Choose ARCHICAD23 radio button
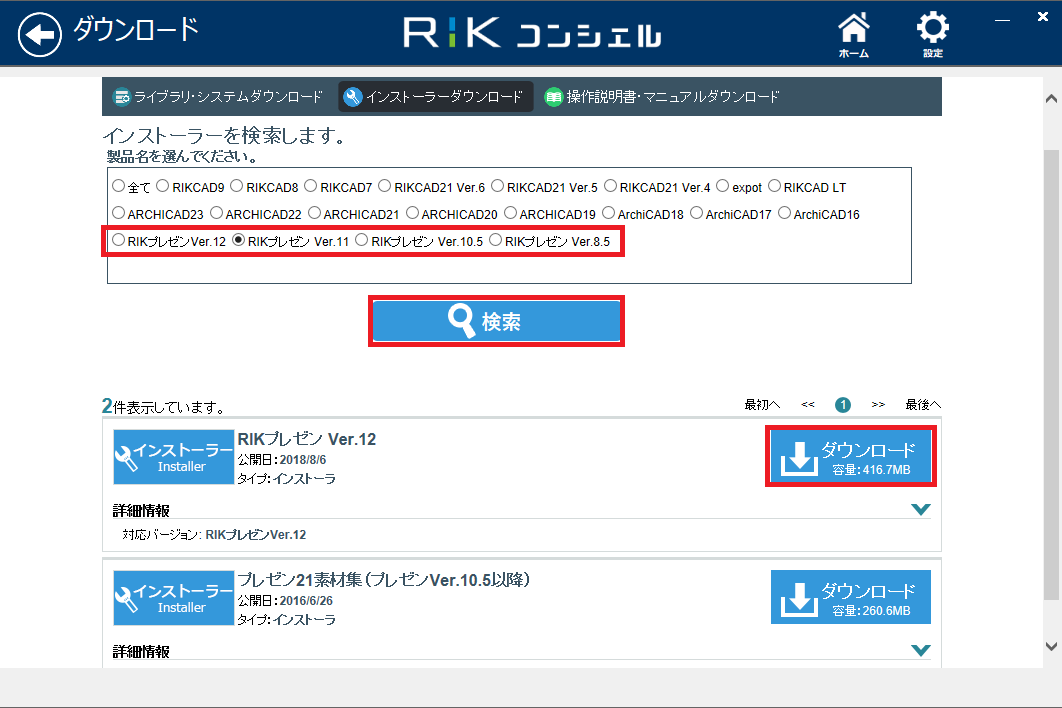The height and width of the screenshot is (708, 1062). [119, 213]
